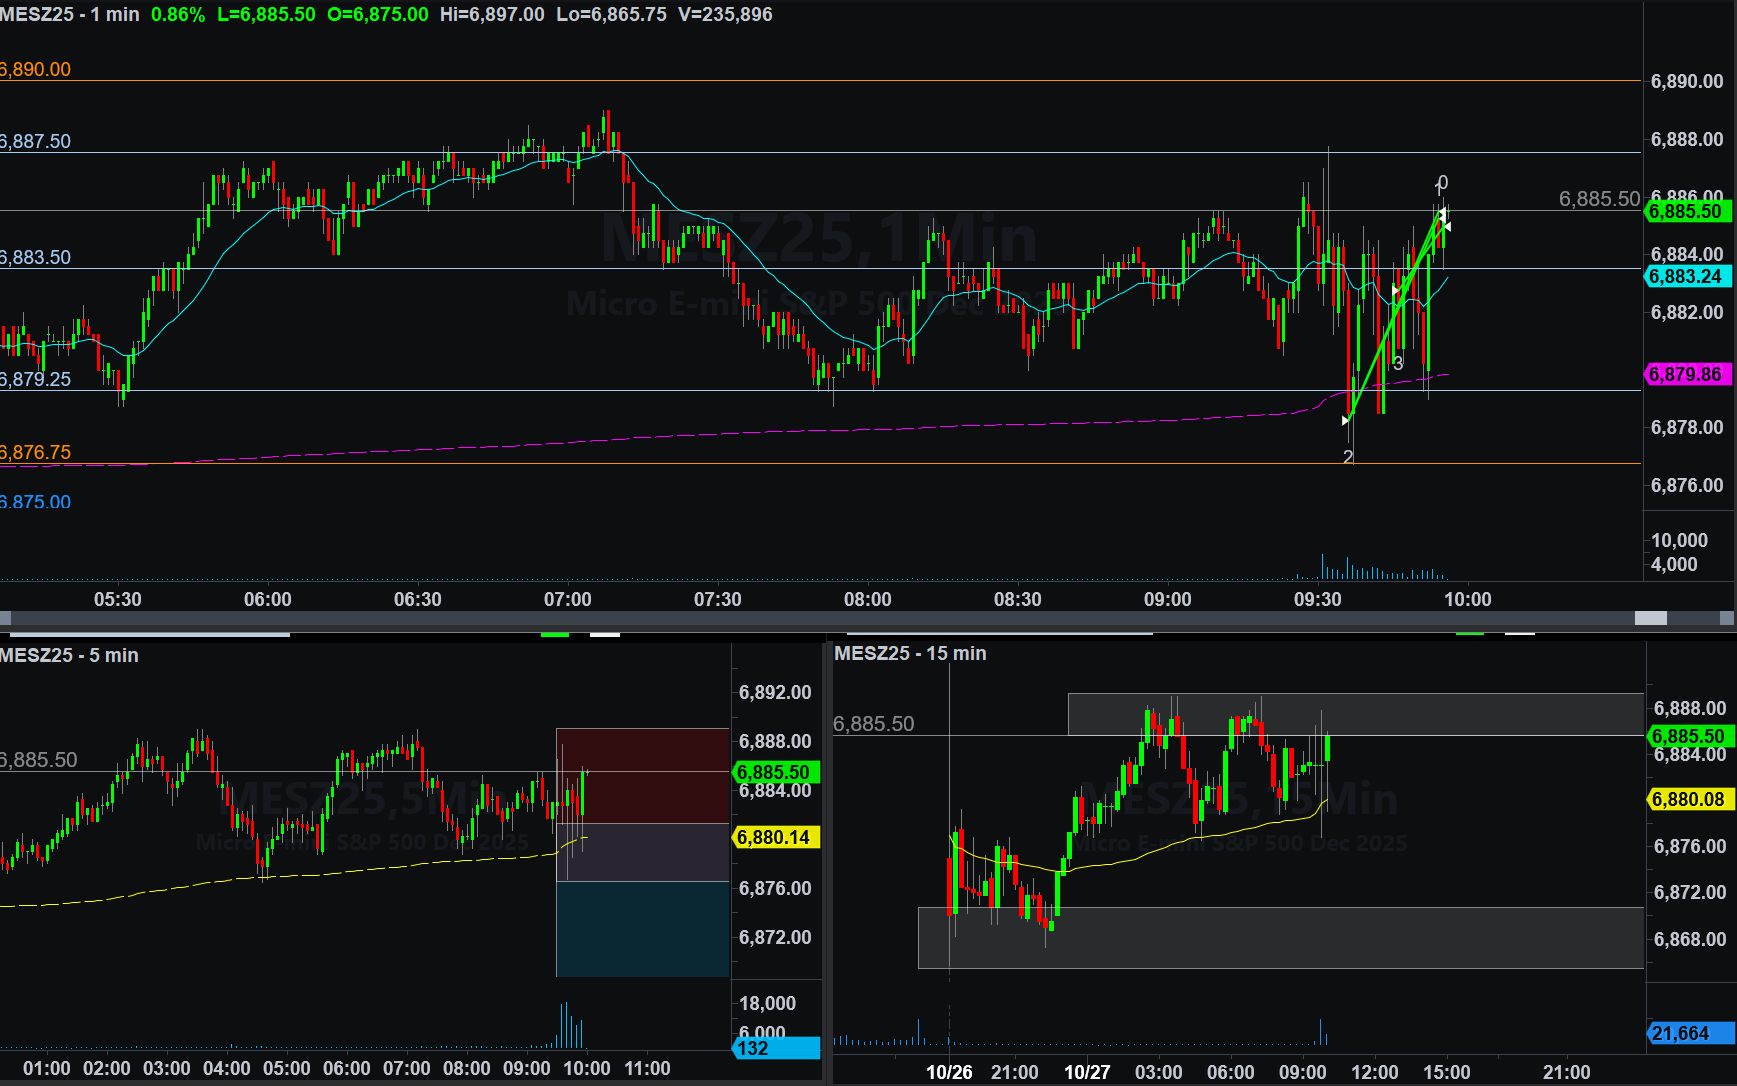Select the cyan 6,883.24 moving average tag
Screen dimensions: 1737x1086
click(x=1686, y=277)
